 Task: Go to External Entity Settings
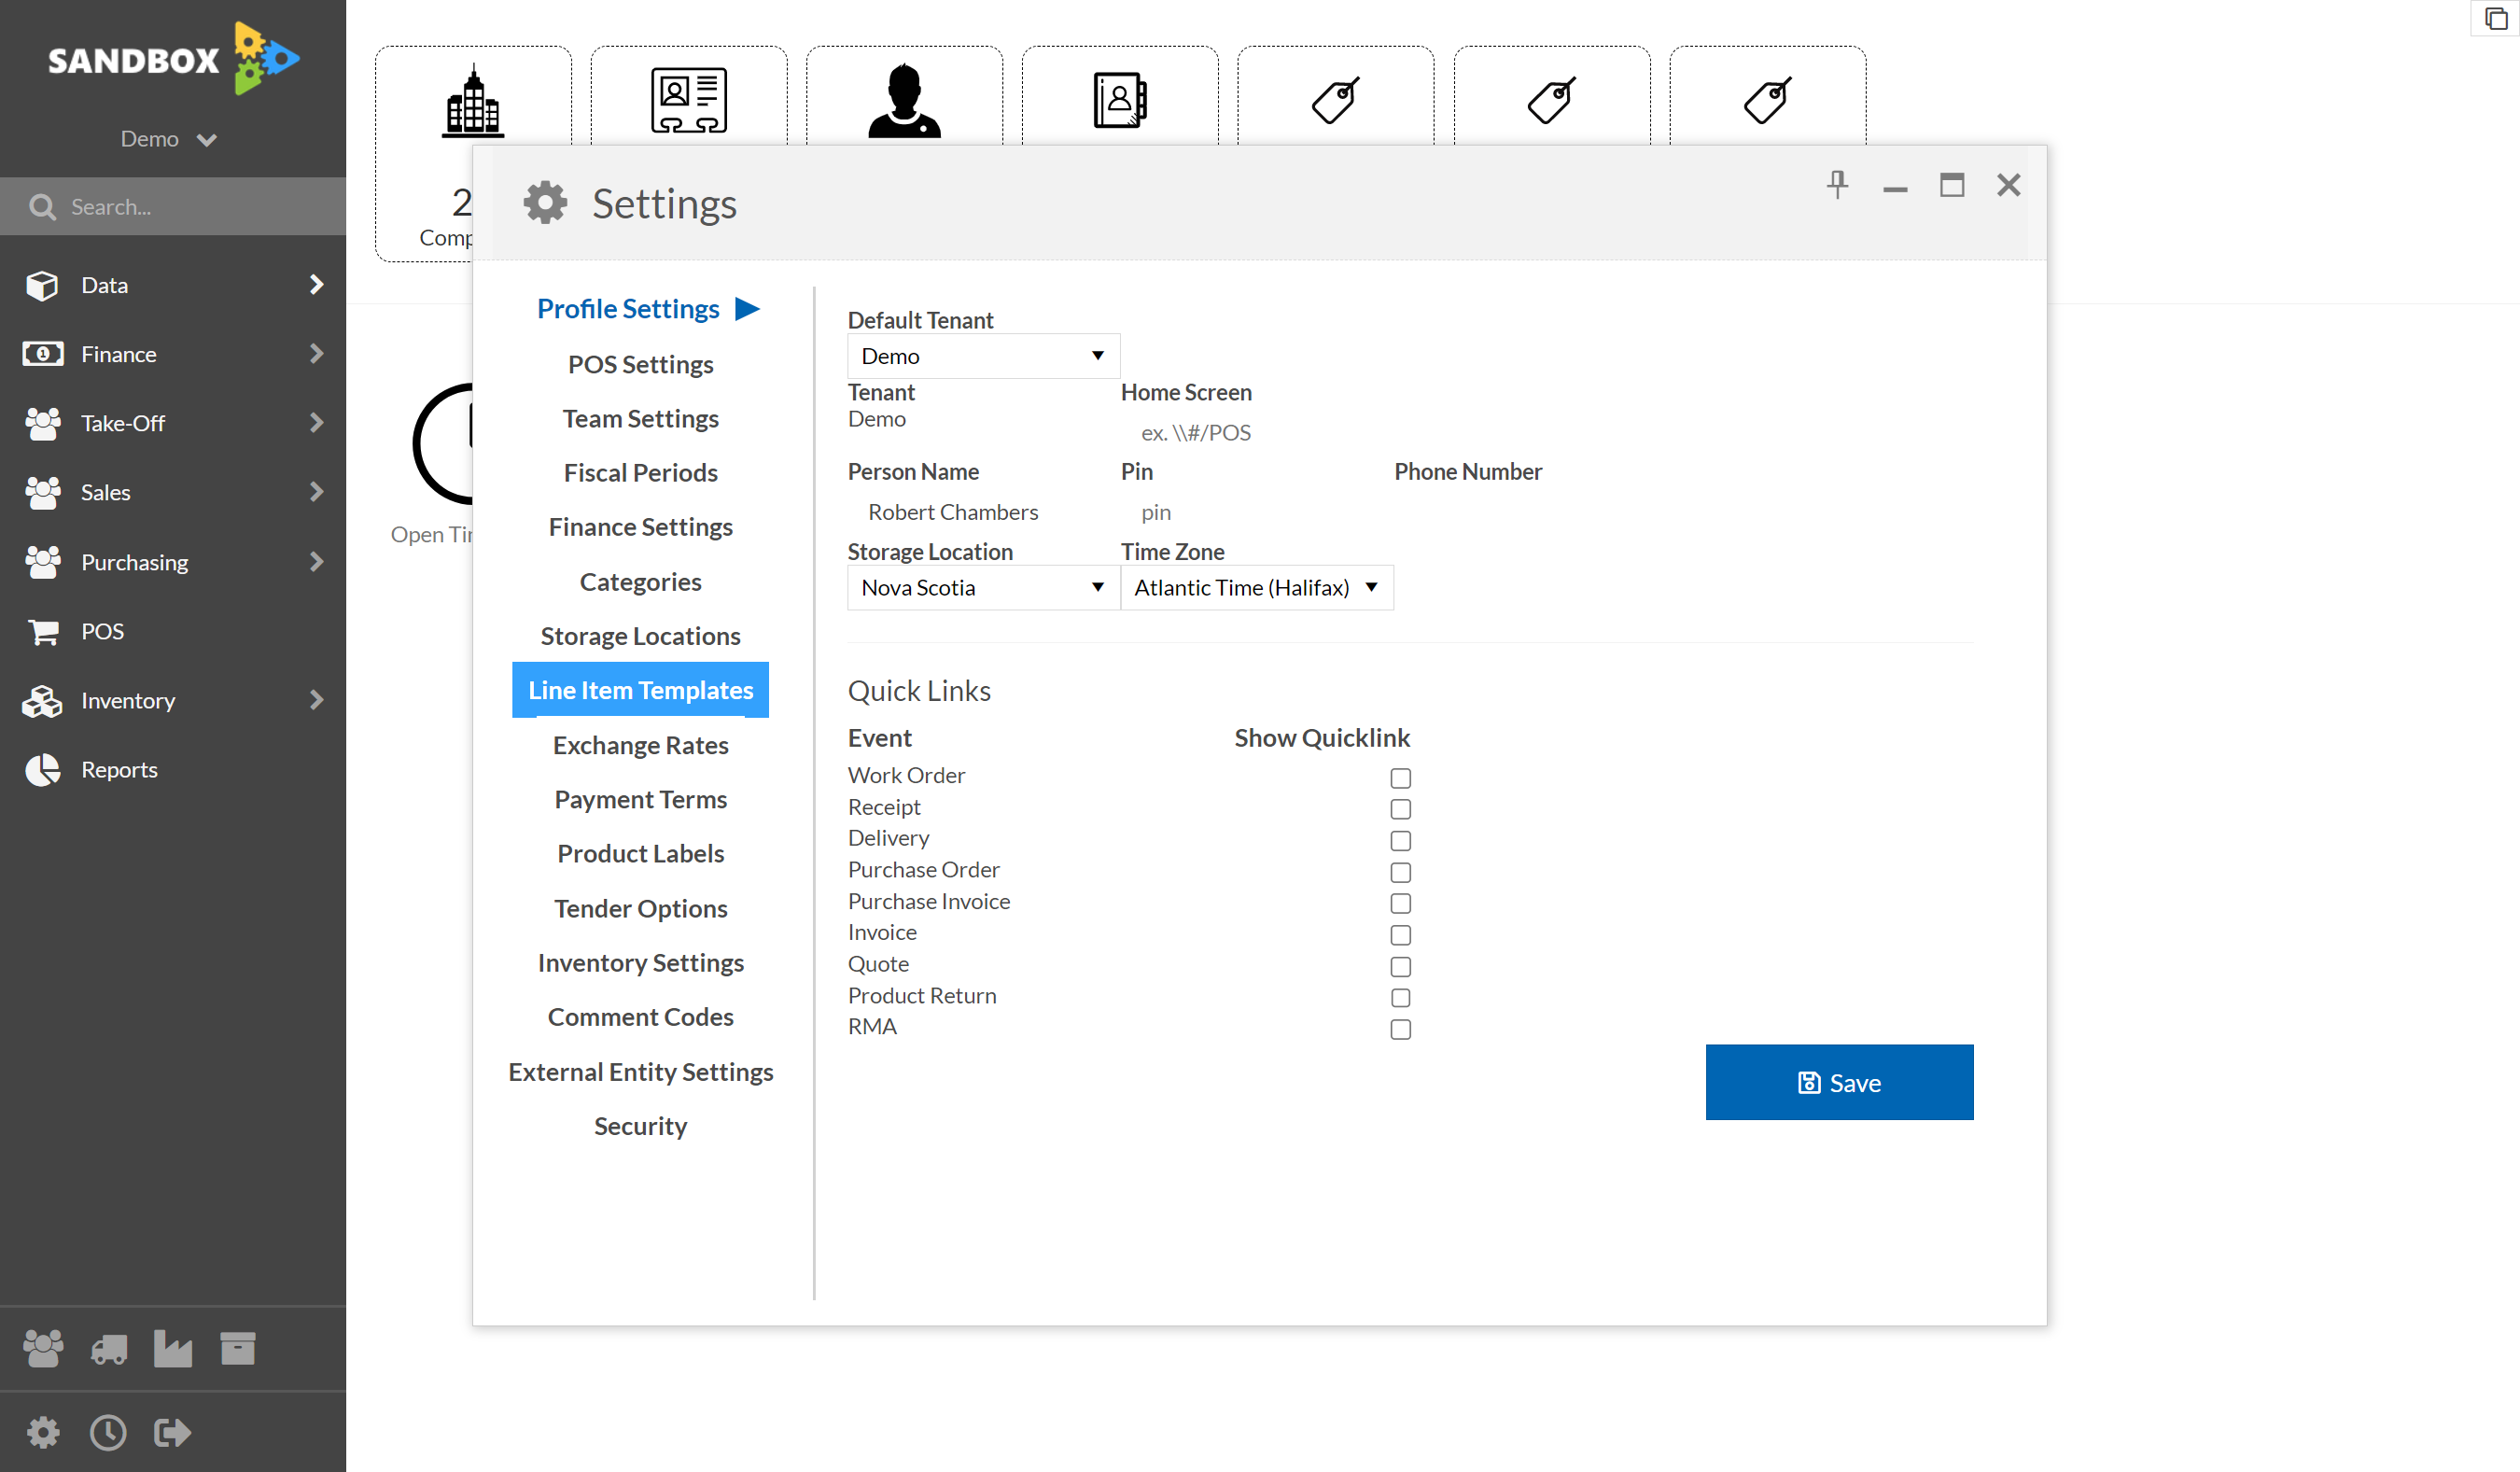640,1072
